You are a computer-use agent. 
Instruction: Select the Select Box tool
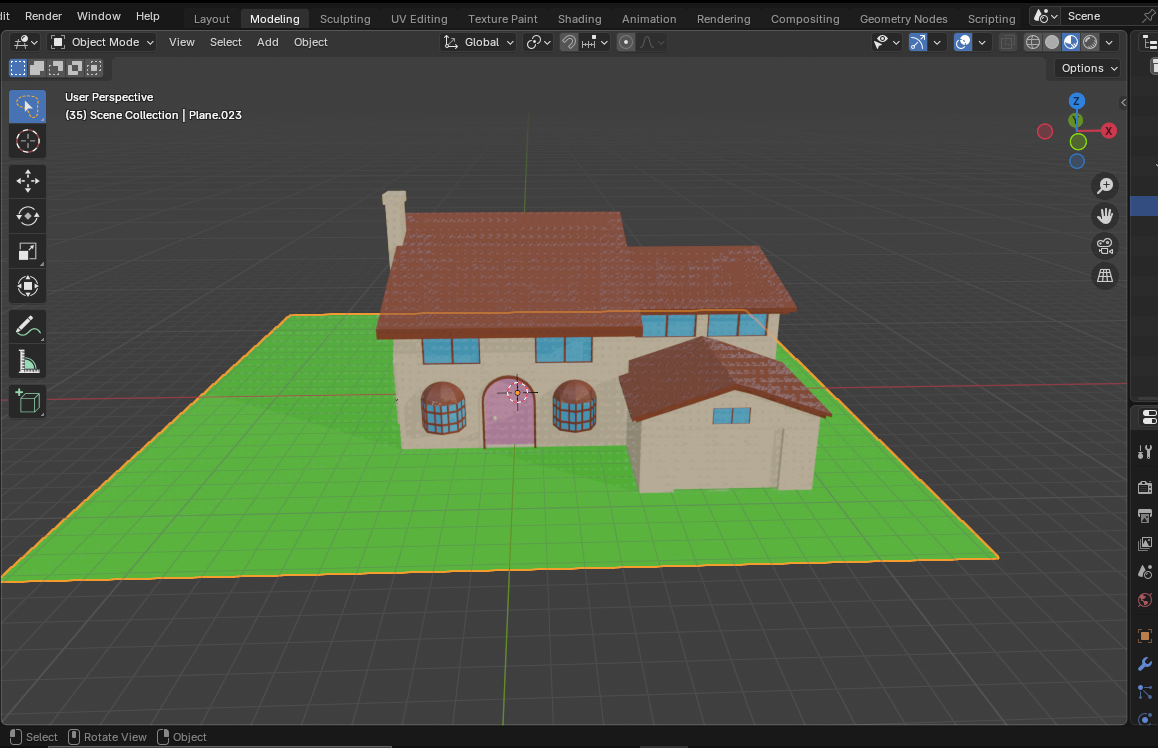coord(27,107)
